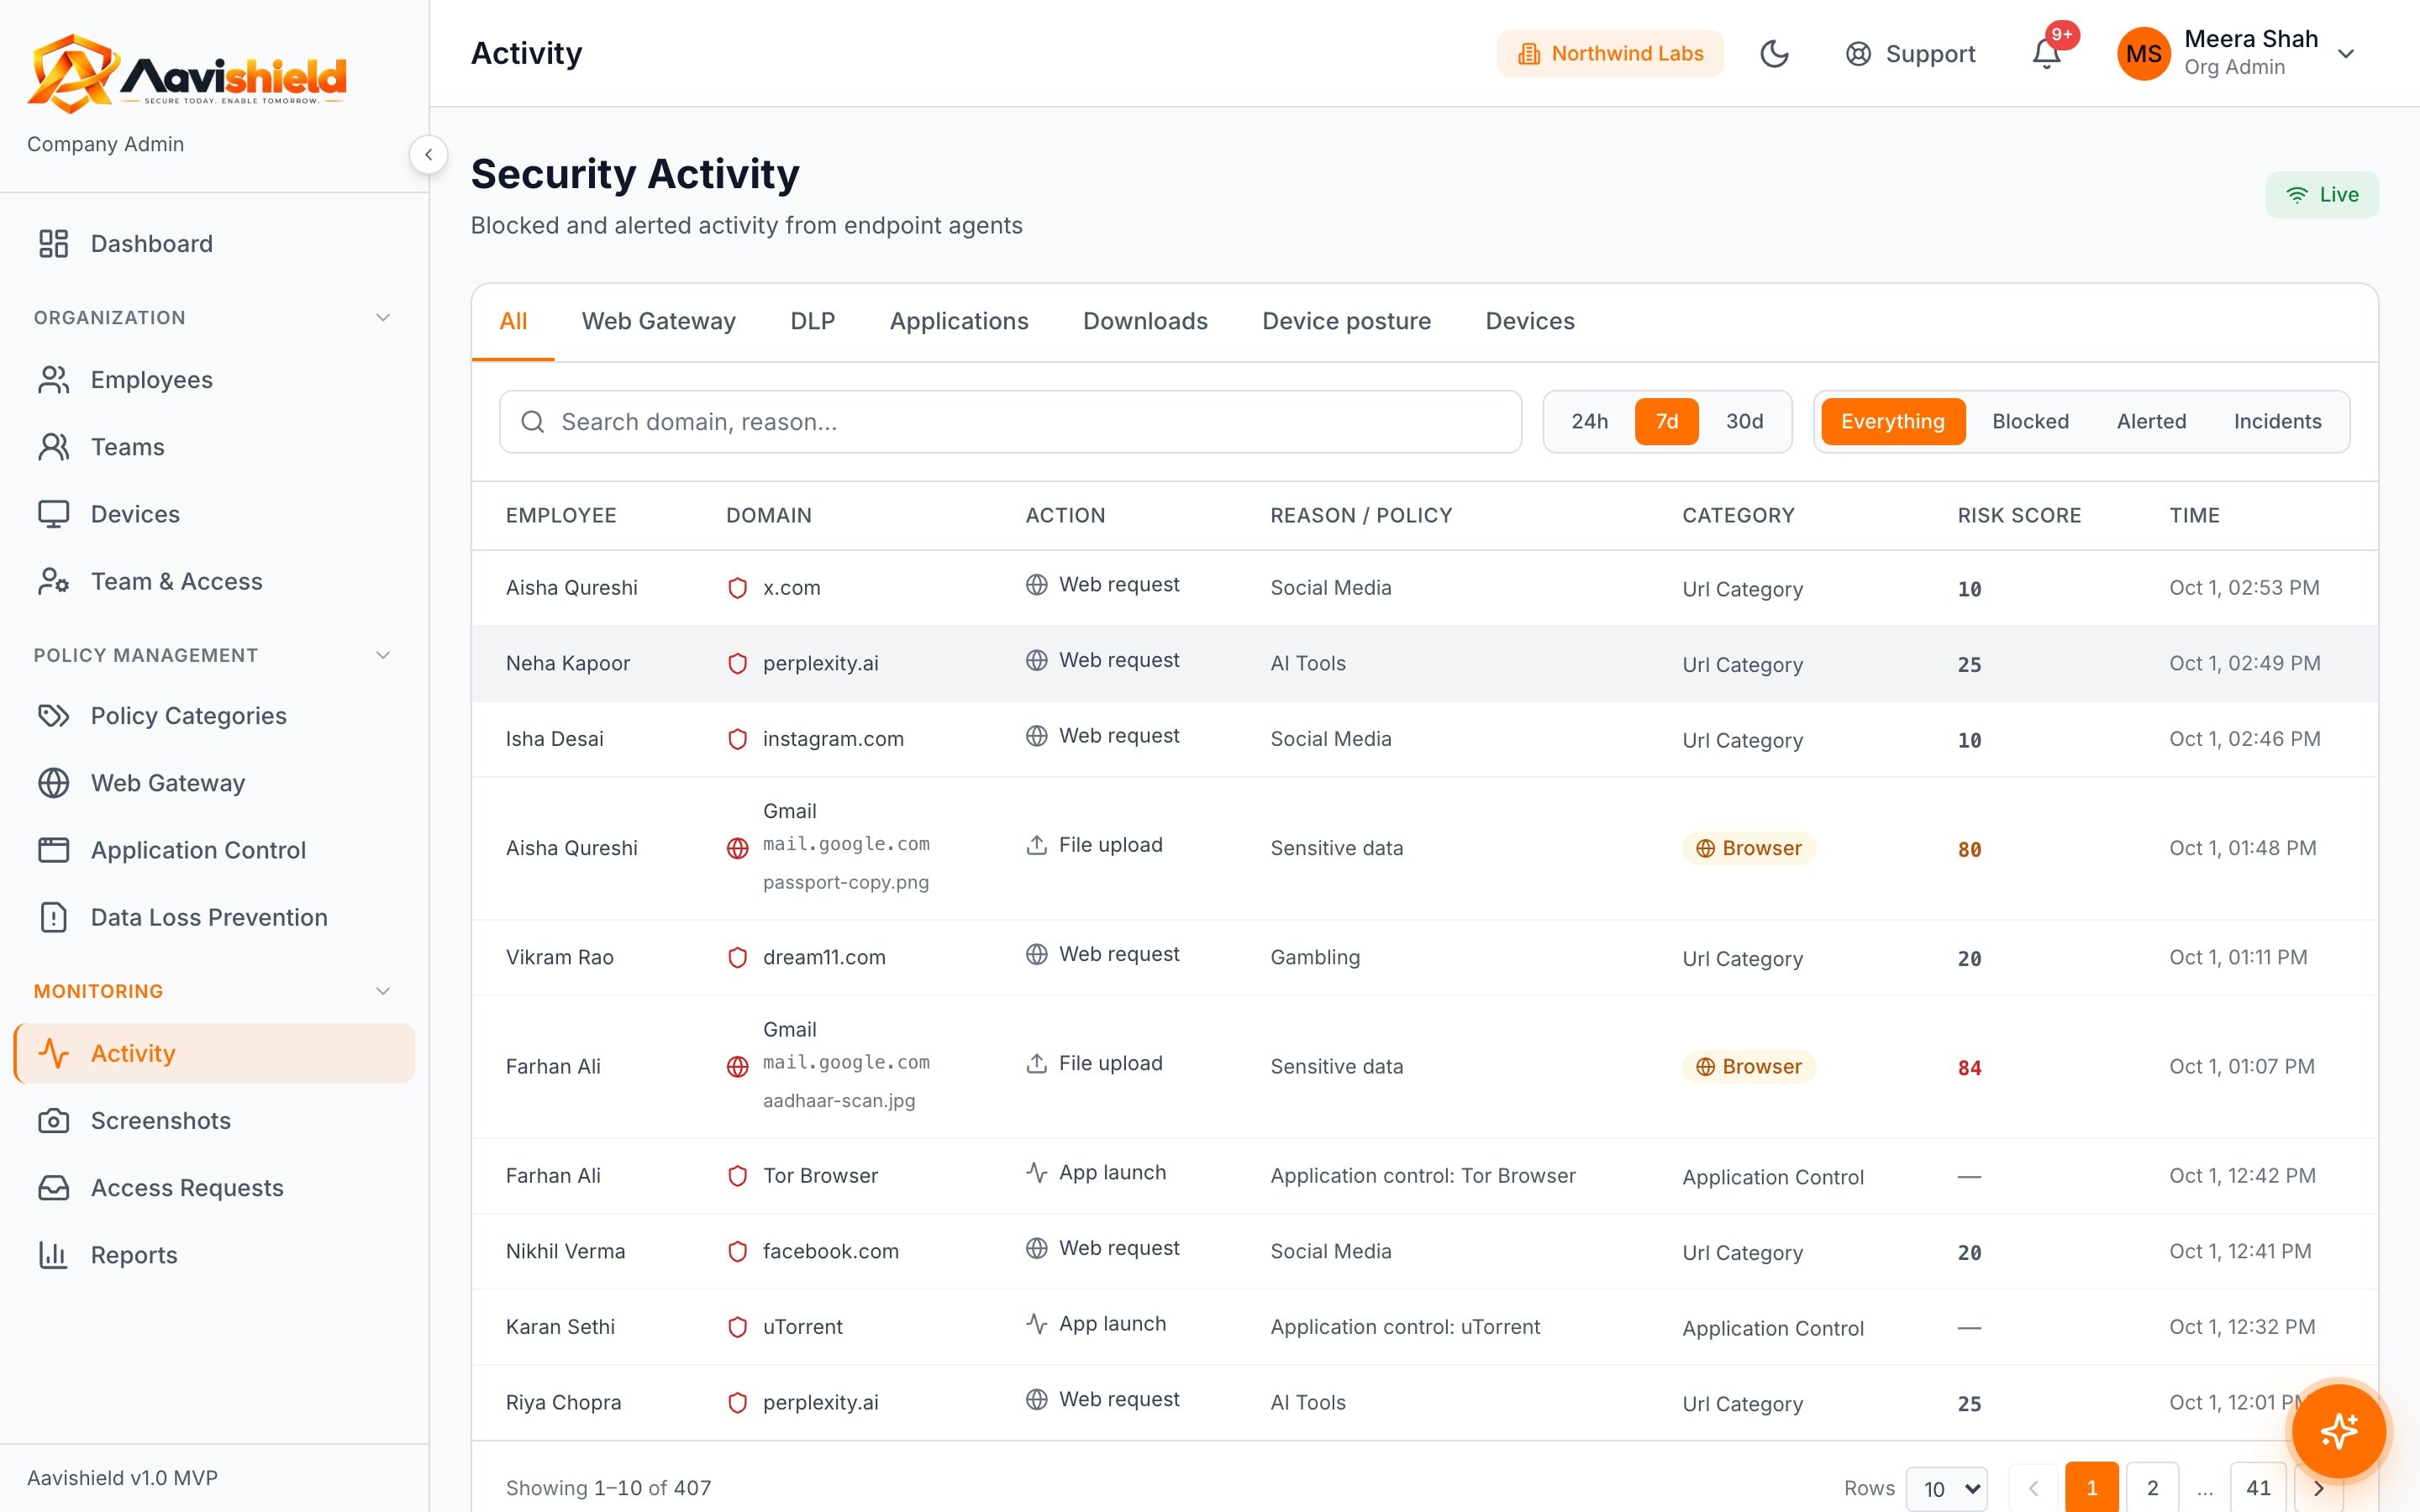
Task: Select the 7d time range
Action: point(1666,422)
